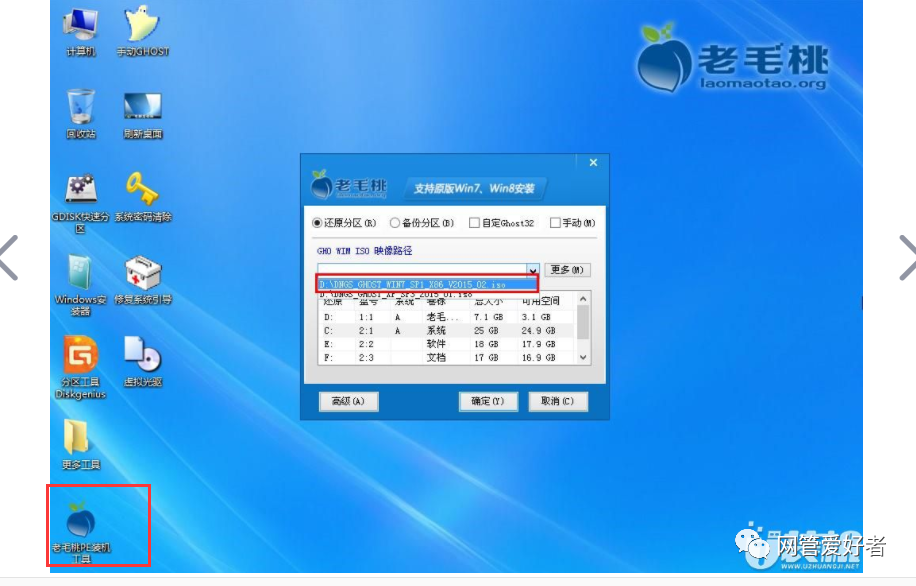Go to next image with right chevron
Screen dimensions: 916x586
pos(907,258)
